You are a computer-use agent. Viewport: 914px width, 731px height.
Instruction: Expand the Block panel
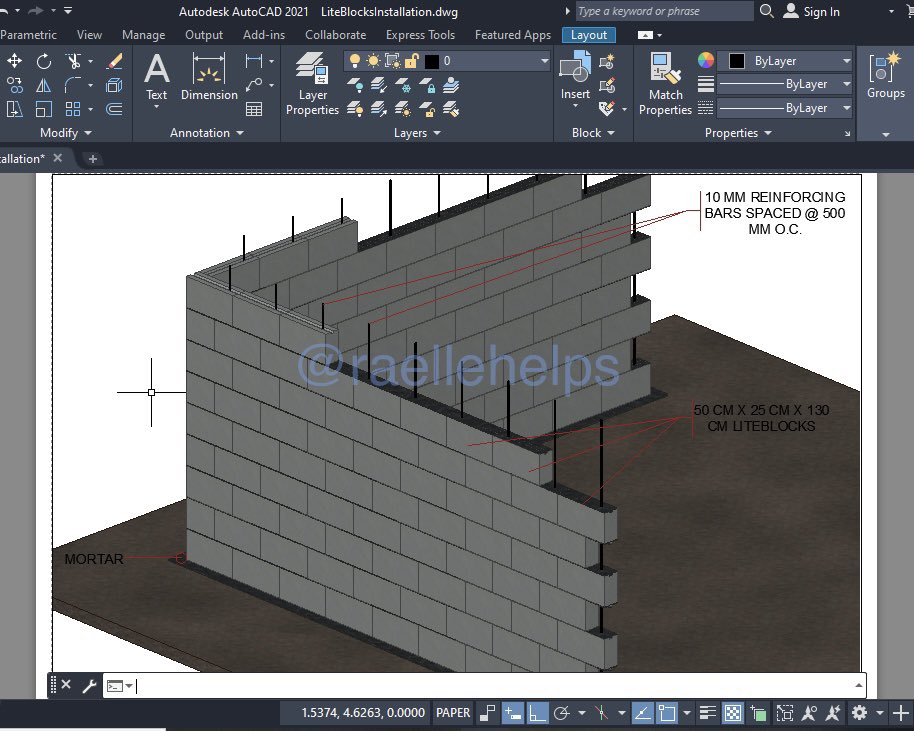(x=593, y=133)
